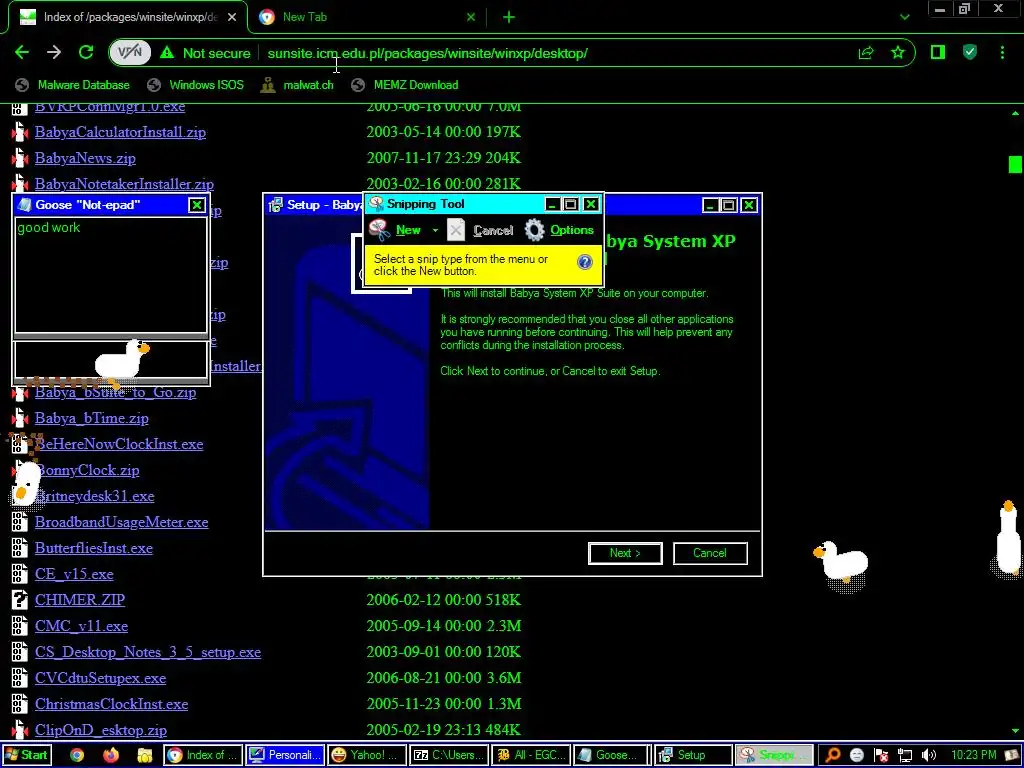Open Snipping Tool Options
This screenshot has height=768, width=1024.
click(560, 230)
